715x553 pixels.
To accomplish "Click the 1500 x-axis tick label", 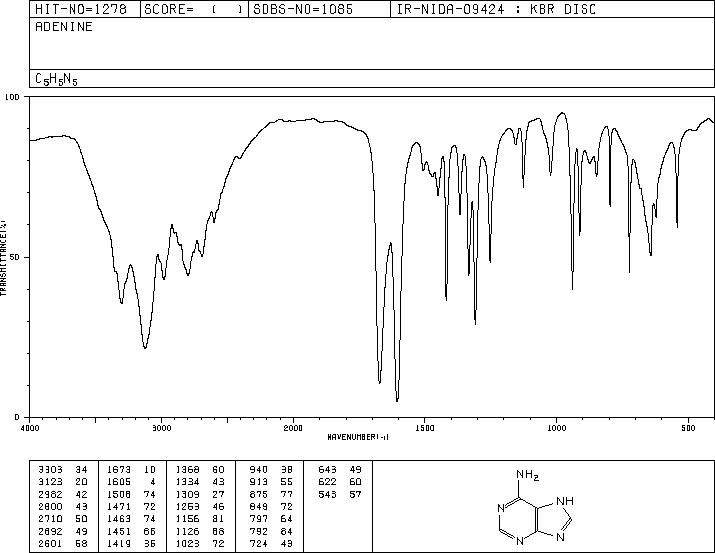I will (x=425, y=428).
